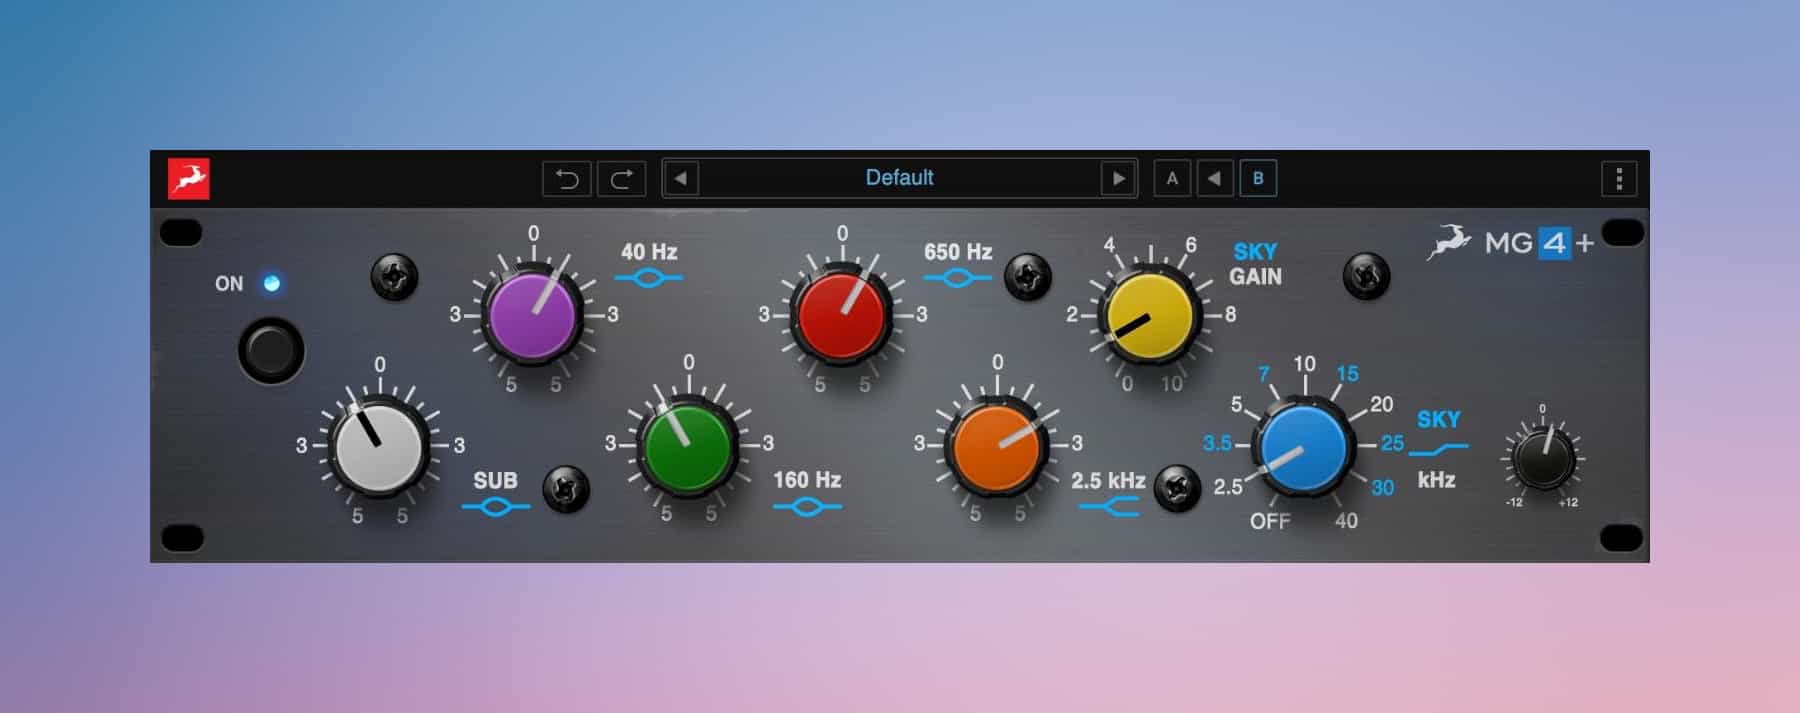This screenshot has width=1800, height=713.
Task: Click the SUB band bell icon
Action: [495, 507]
